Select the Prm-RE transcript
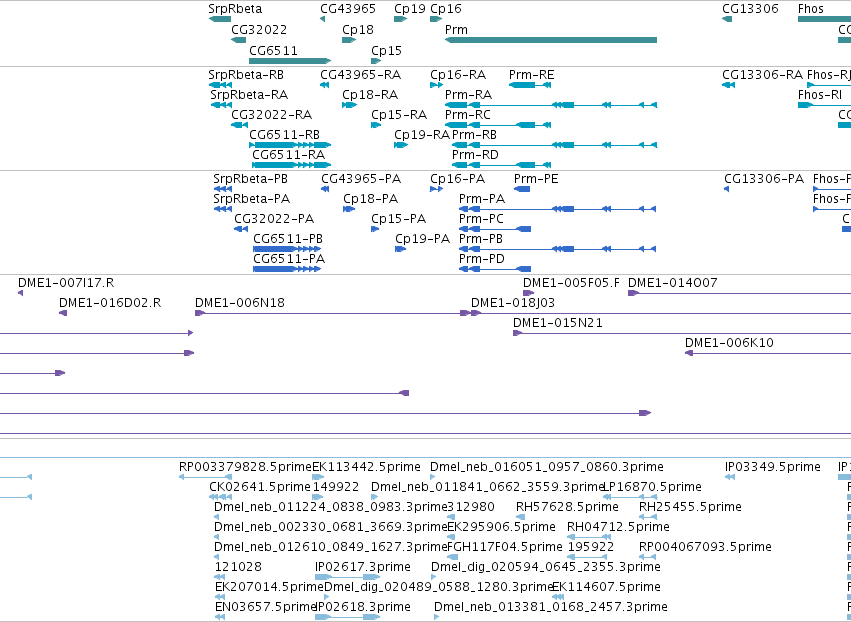Viewport: 851px width, 622px height. pyautogui.click(x=530, y=85)
